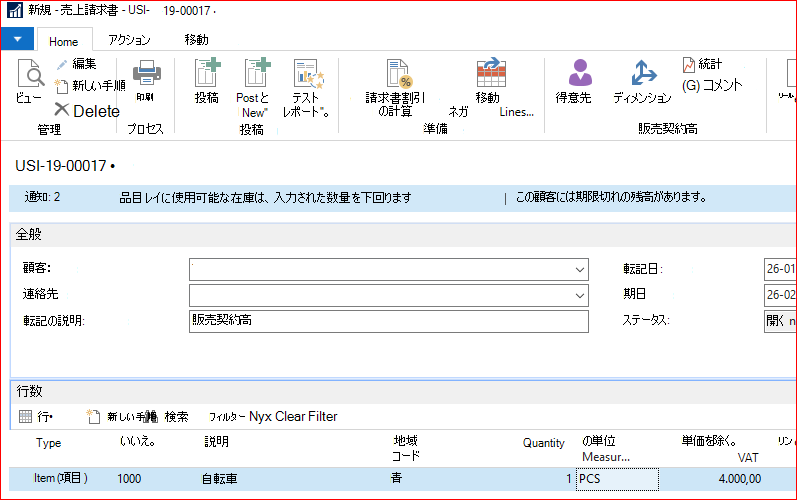Choose the Post と New icon

257,73
